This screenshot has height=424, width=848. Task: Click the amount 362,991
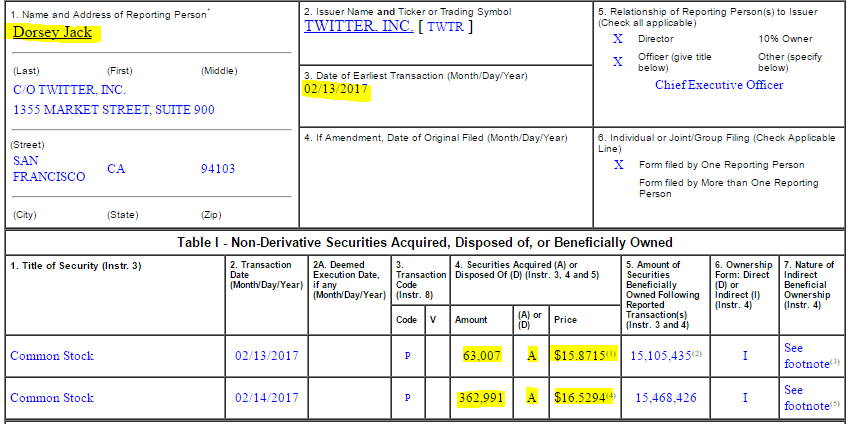481,399
